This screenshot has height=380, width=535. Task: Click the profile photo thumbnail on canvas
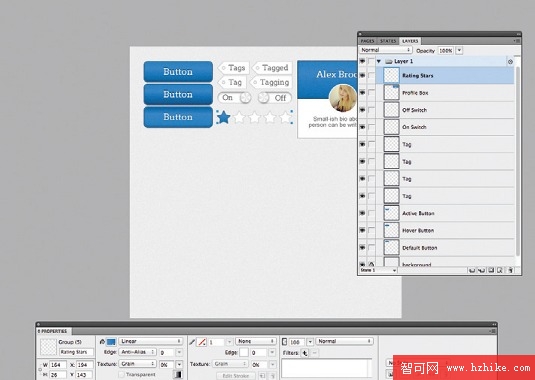343,98
